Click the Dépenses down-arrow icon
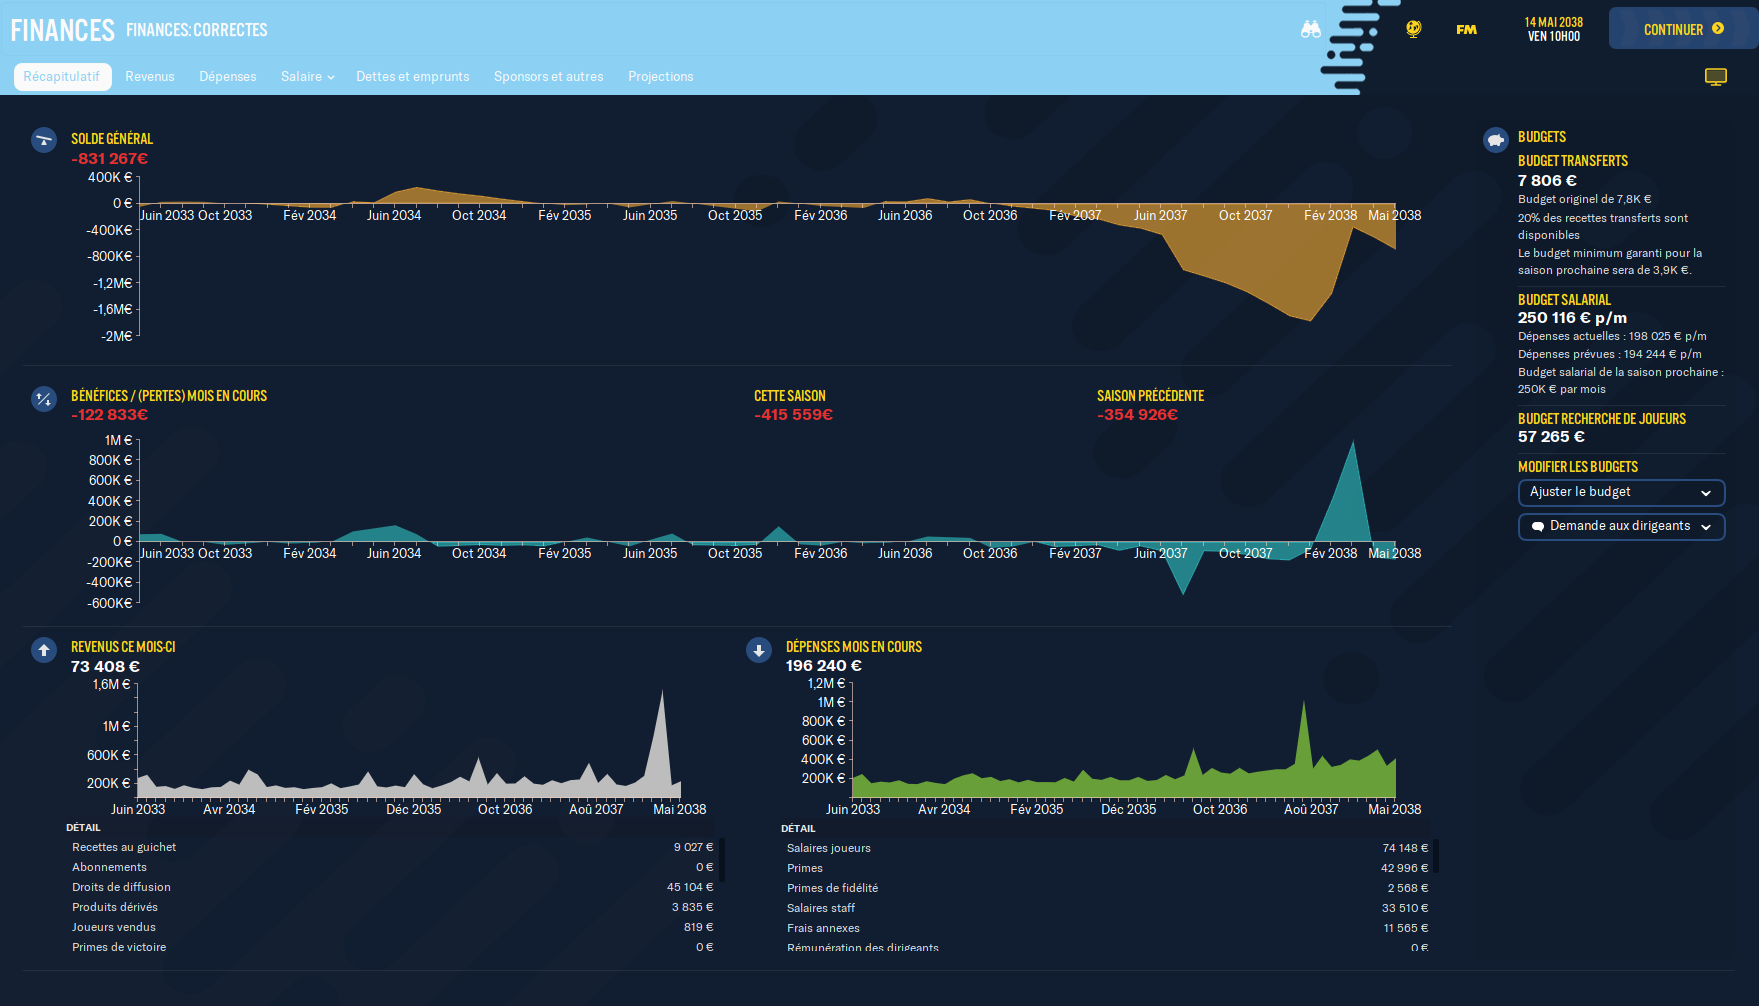 759,650
